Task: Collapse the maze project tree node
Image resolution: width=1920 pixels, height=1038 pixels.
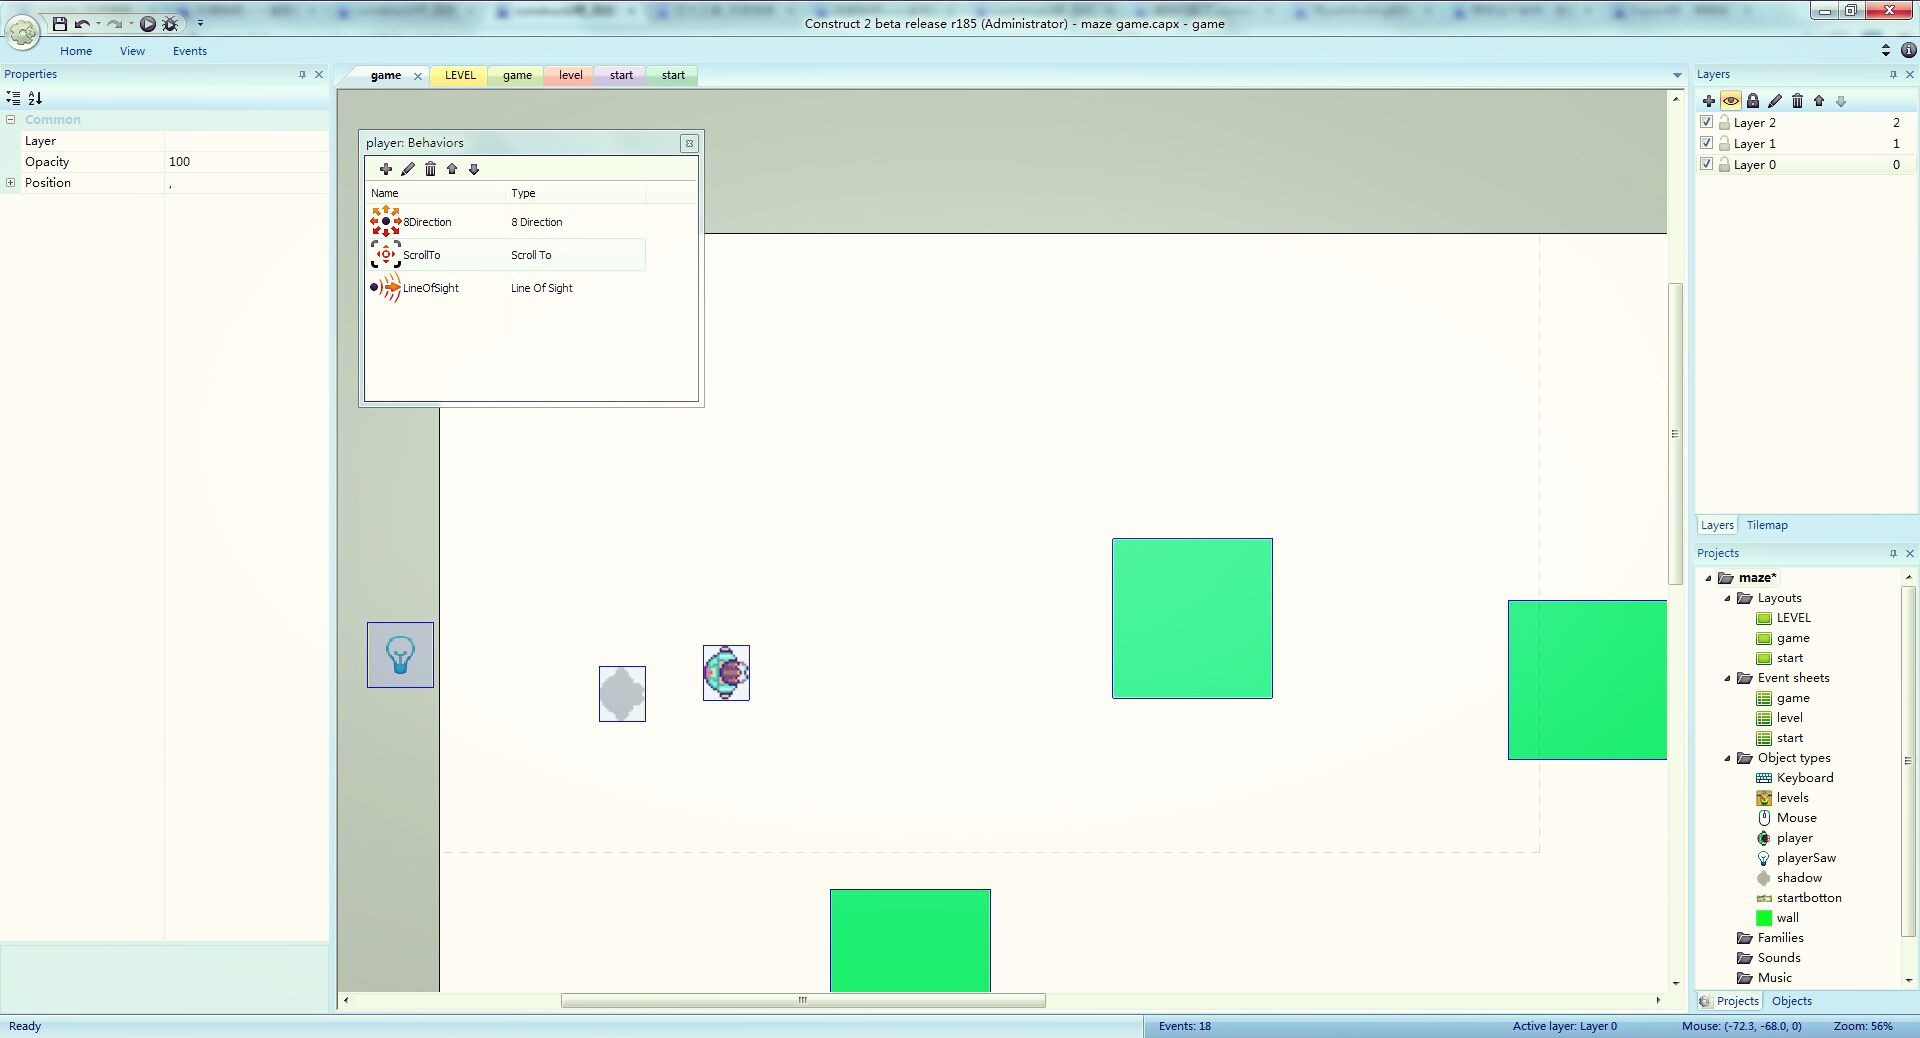Action: (1709, 578)
